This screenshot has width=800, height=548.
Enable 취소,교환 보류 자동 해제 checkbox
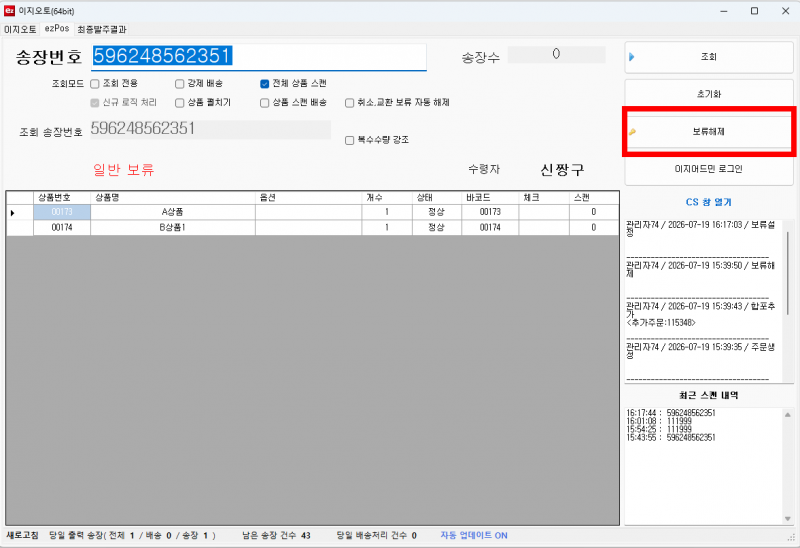coord(349,103)
